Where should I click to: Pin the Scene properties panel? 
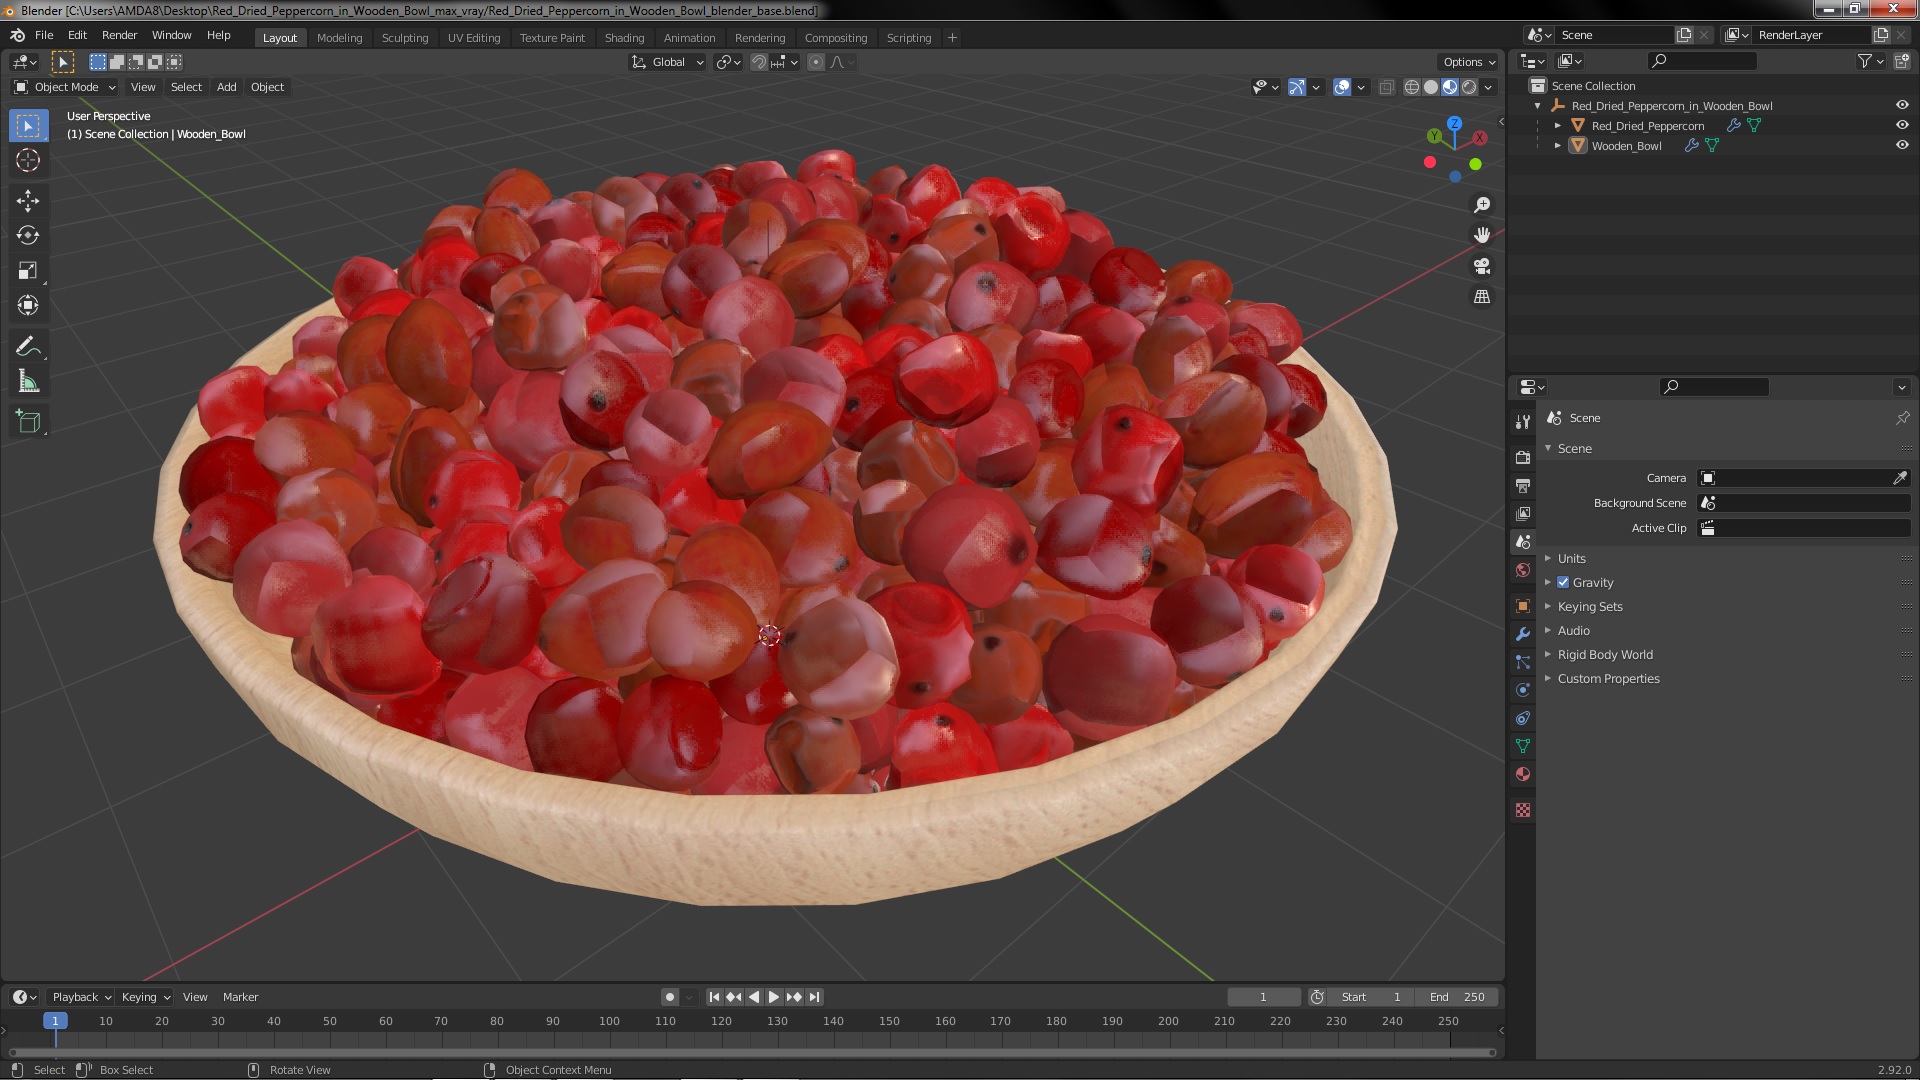1902,418
